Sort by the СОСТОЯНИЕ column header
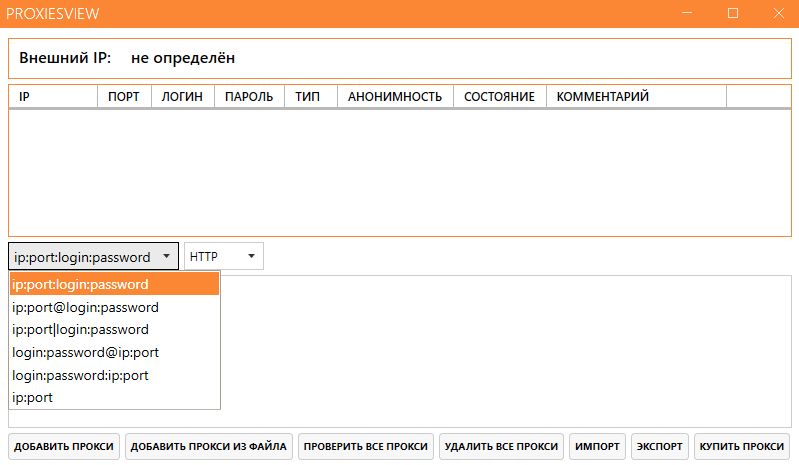799x465 pixels. (500, 96)
